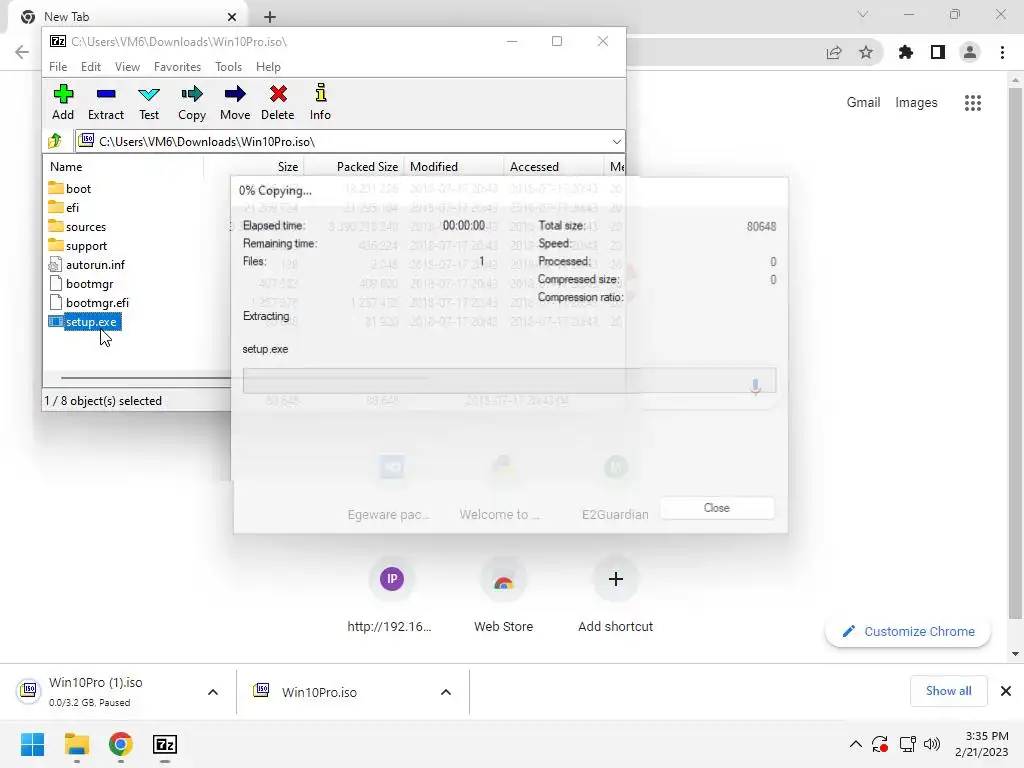Open the Favorites menu
This screenshot has height=768, width=1024.
177,67
